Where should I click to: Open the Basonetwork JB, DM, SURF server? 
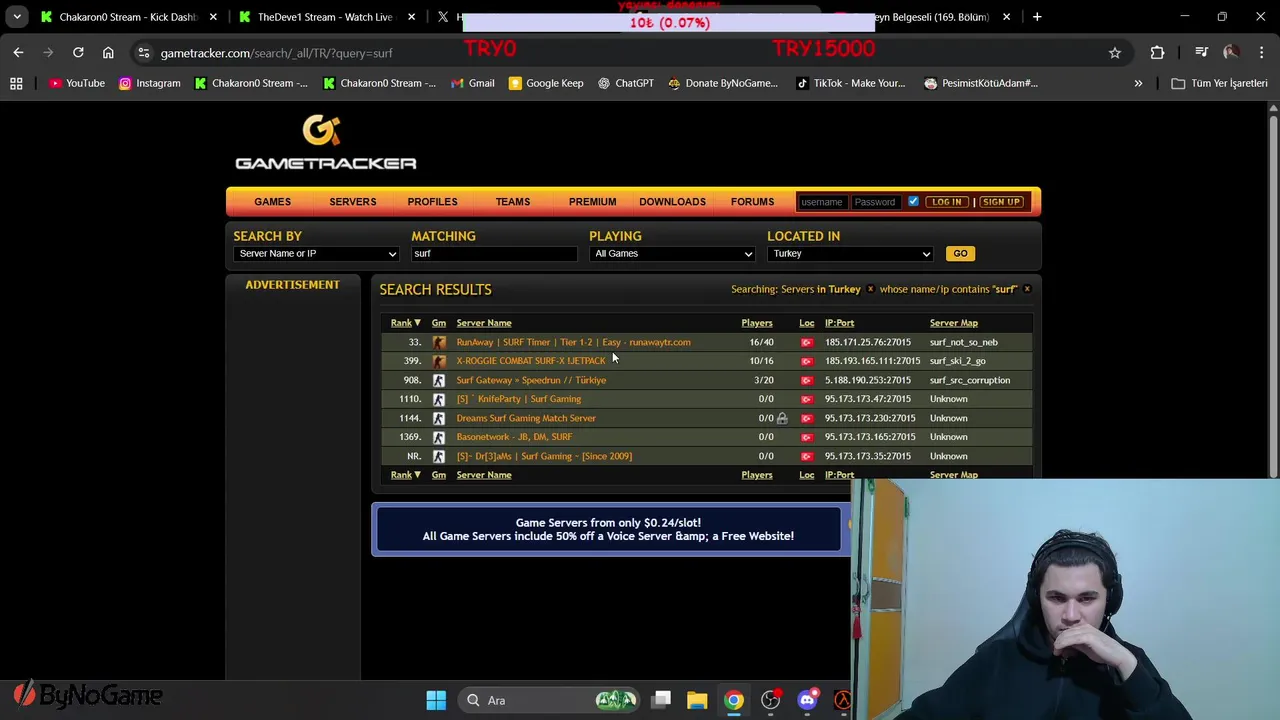click(514, 437)
